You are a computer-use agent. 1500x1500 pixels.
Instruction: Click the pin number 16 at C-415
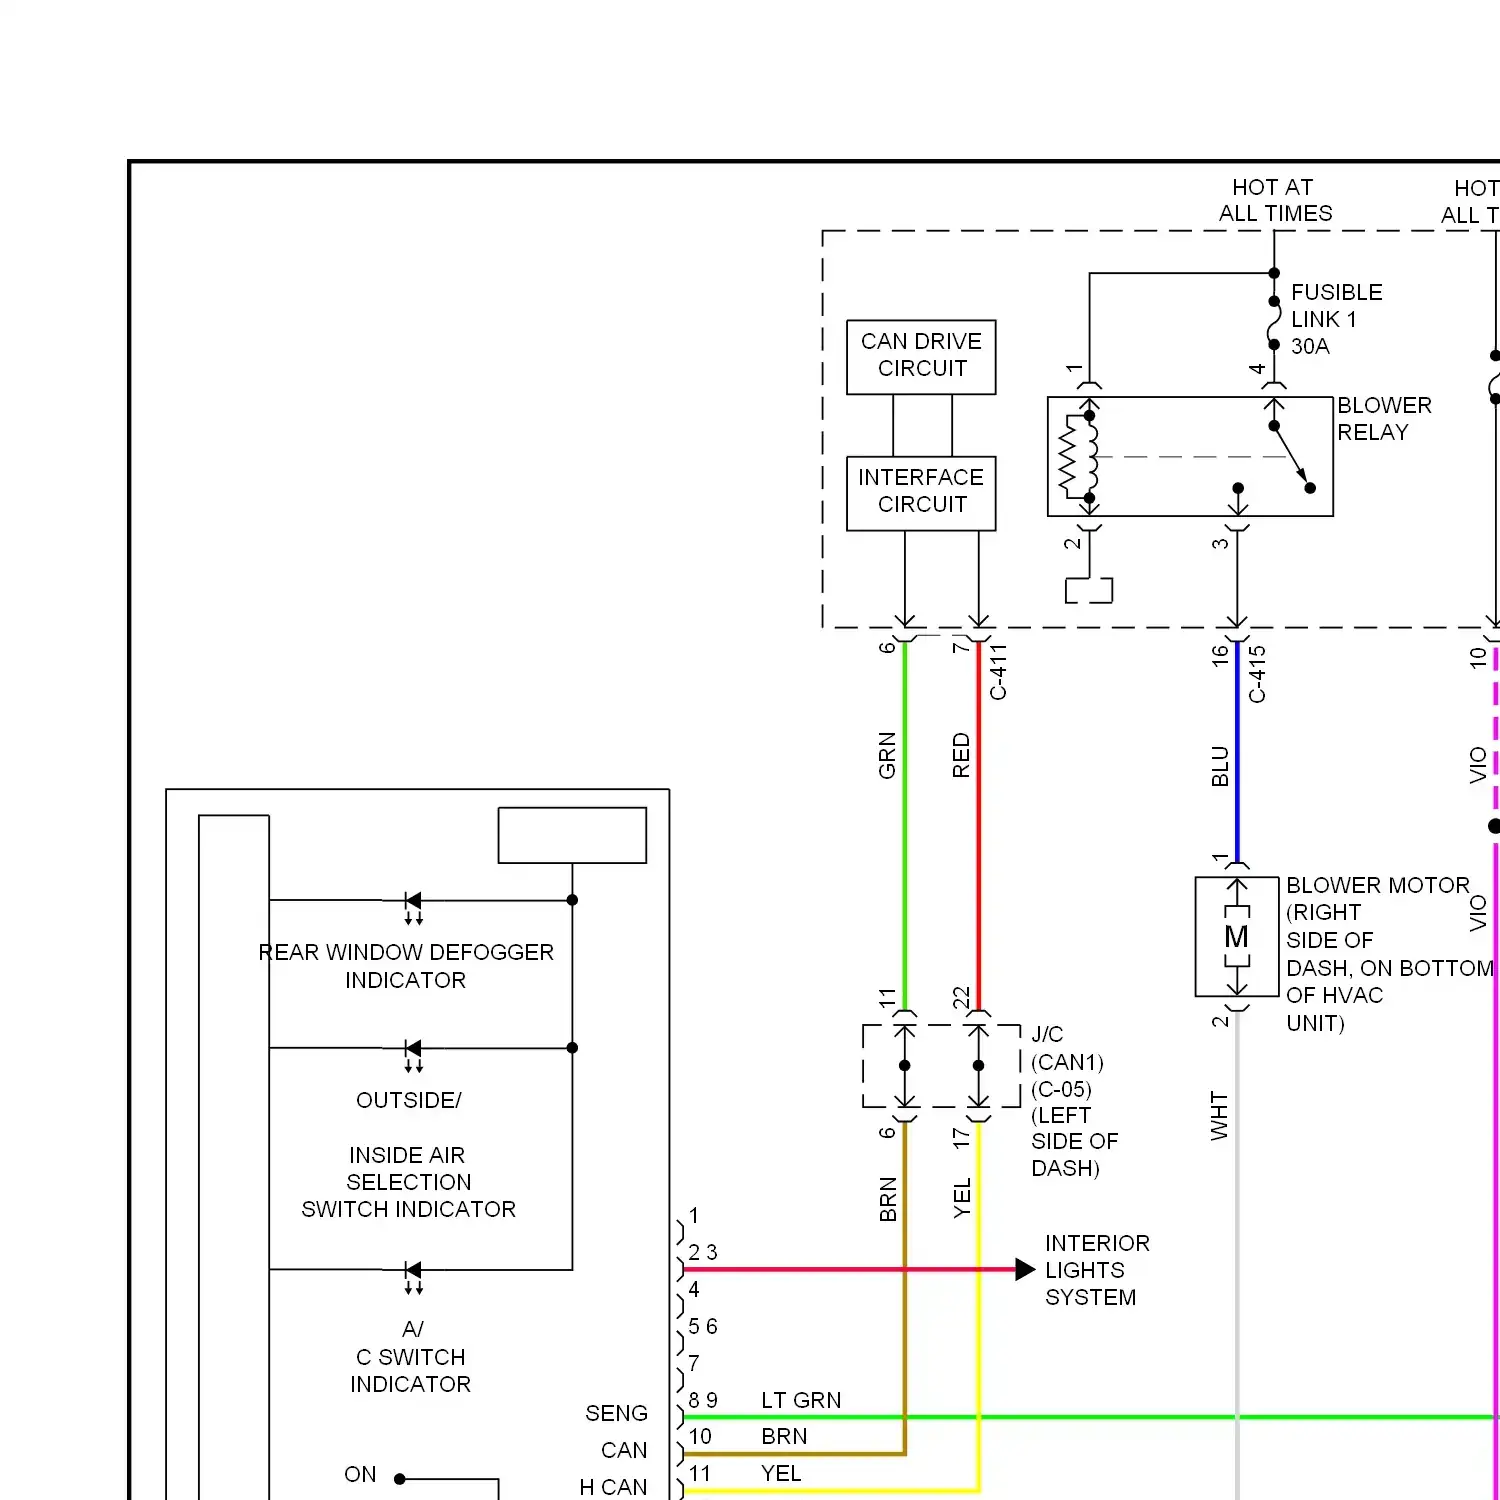tap(1219, 655)
